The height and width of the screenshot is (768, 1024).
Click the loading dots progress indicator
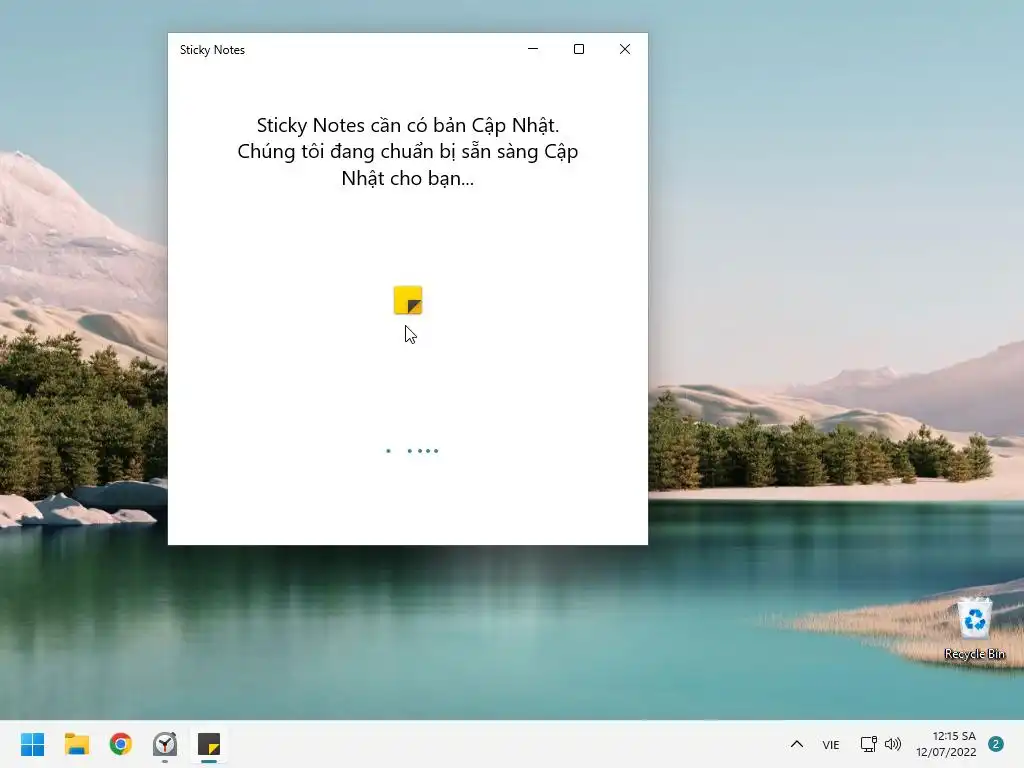412,451
